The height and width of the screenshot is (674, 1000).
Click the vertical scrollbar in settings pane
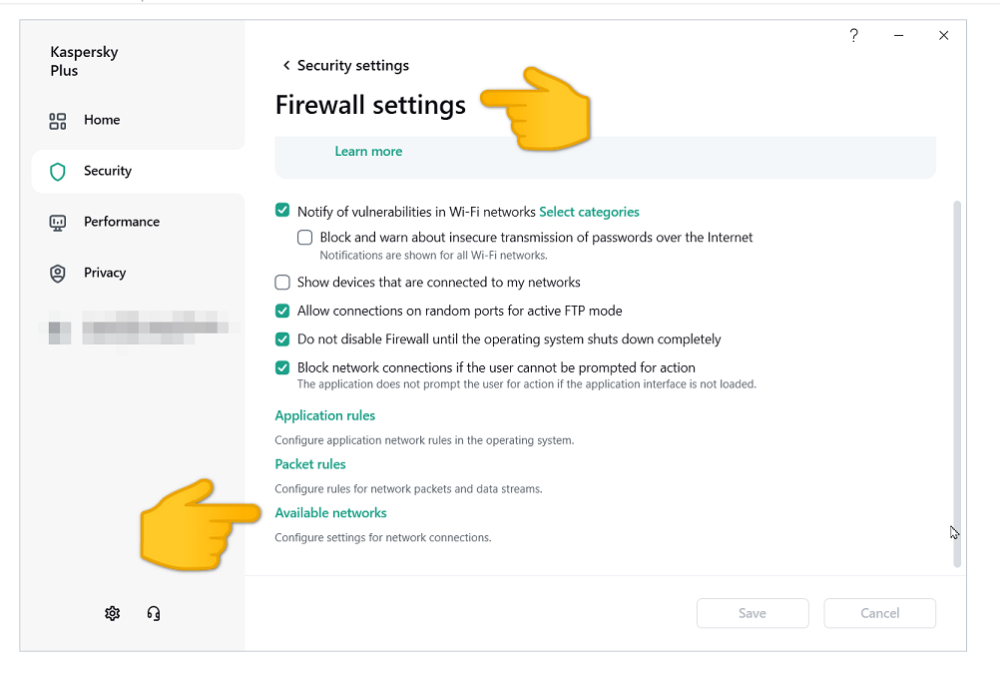click(957, 380)
